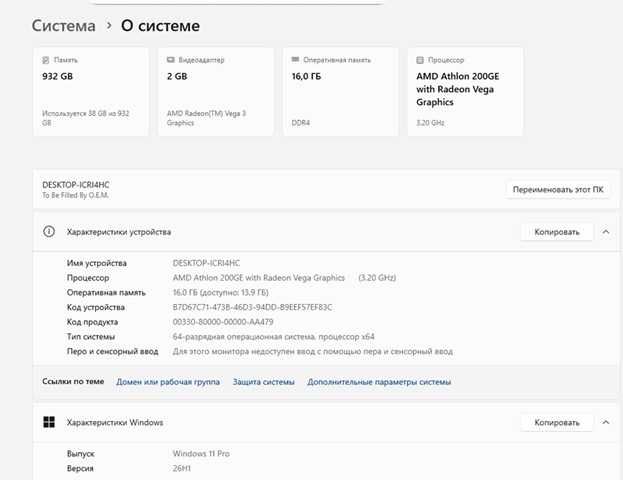Select processor value AMD Athlon 200GE text

click(259, 278)
